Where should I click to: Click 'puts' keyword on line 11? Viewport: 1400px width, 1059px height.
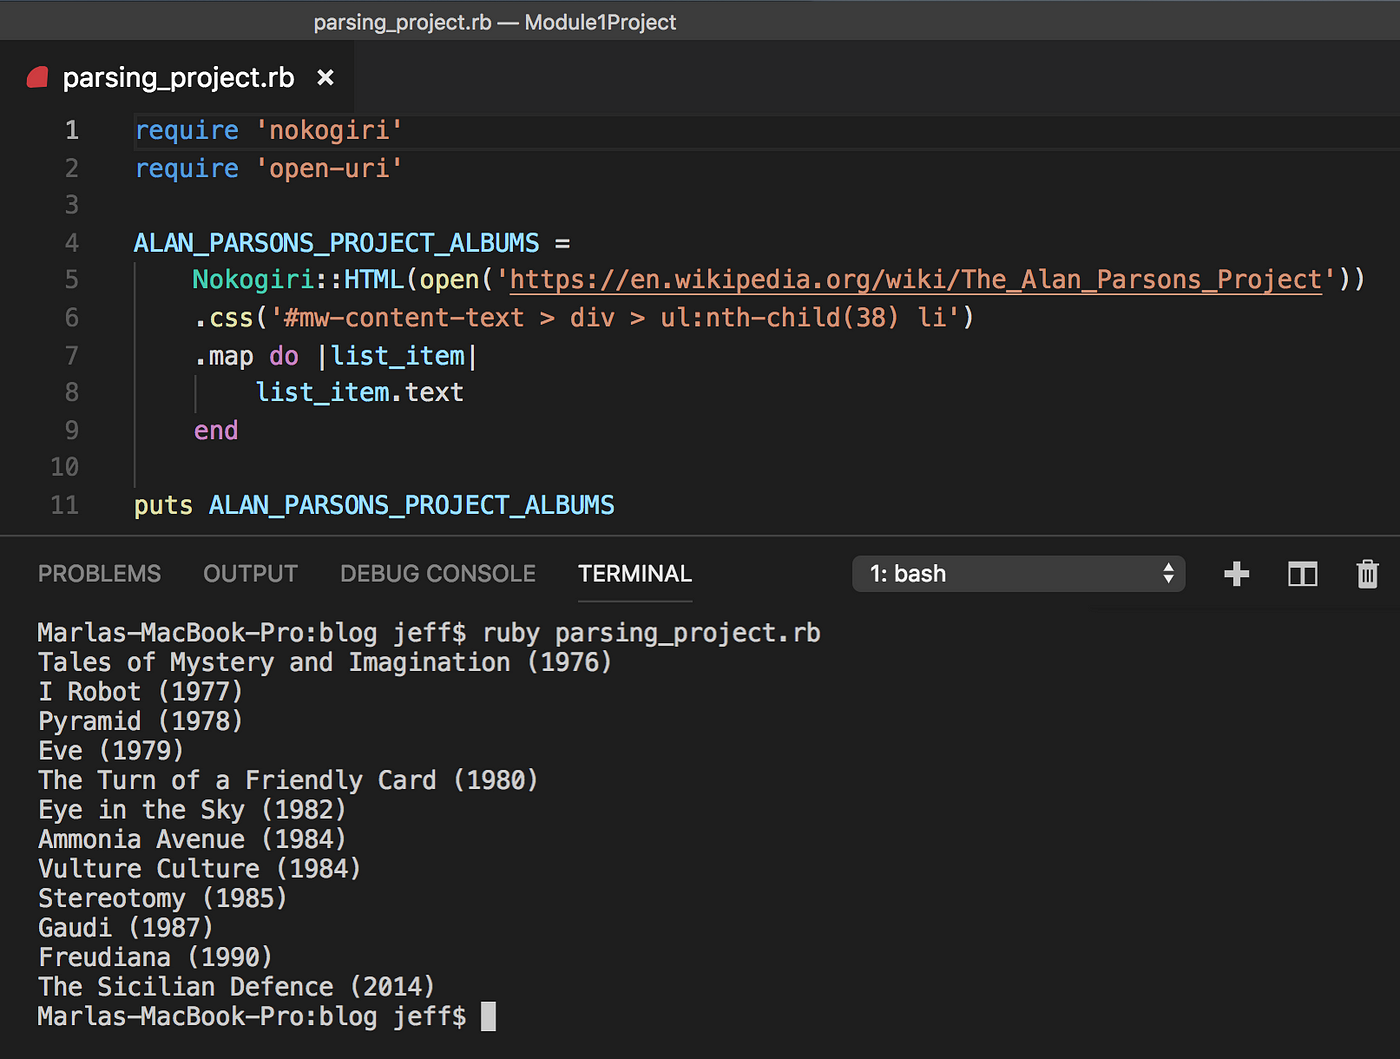point(163,505)
